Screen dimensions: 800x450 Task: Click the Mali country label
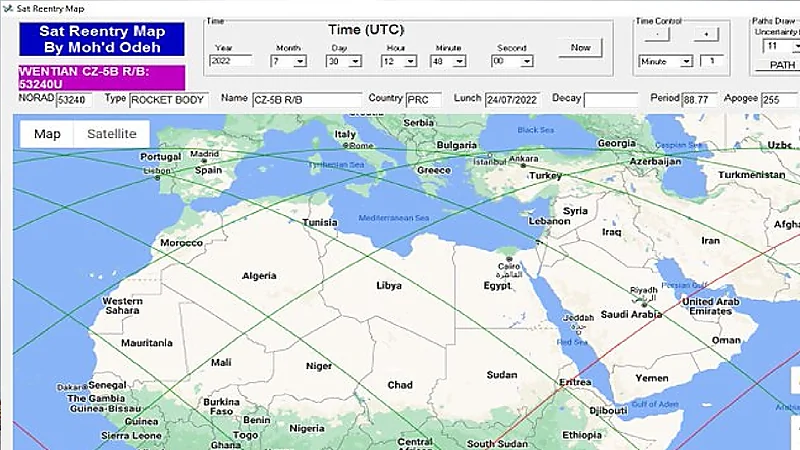click(221, 363)
